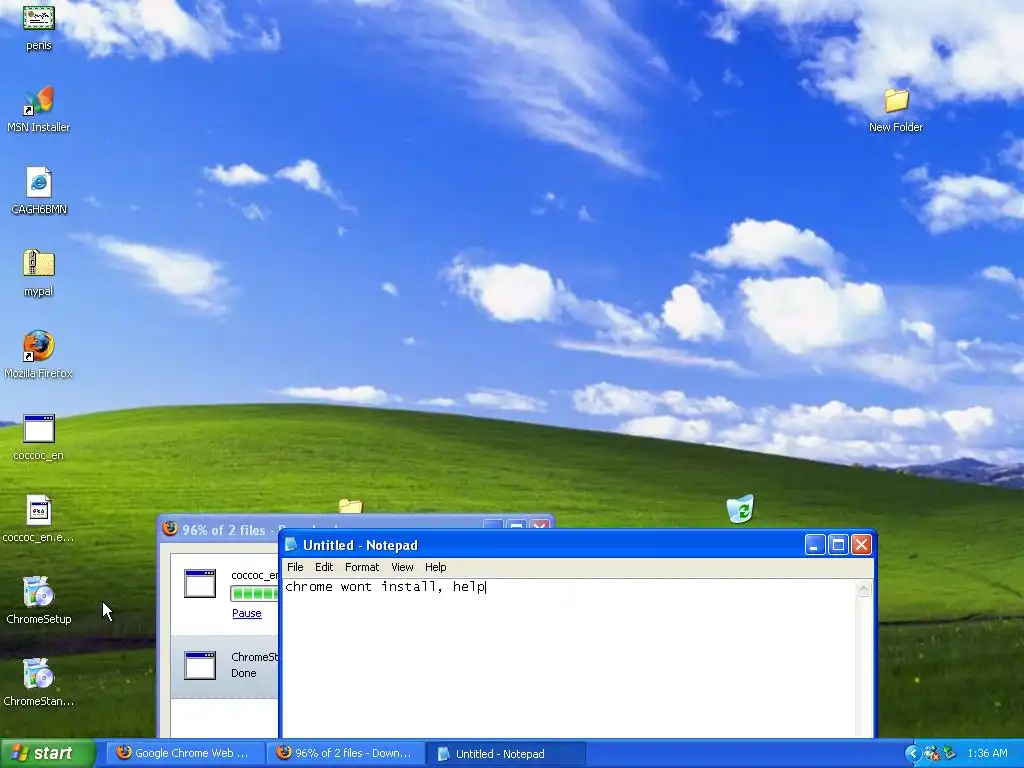Image resolution: width=1024 pixels, height=768 pixels.
Task: Click ChromeSetup file icon in Downloads window
Action: (200, 665)
